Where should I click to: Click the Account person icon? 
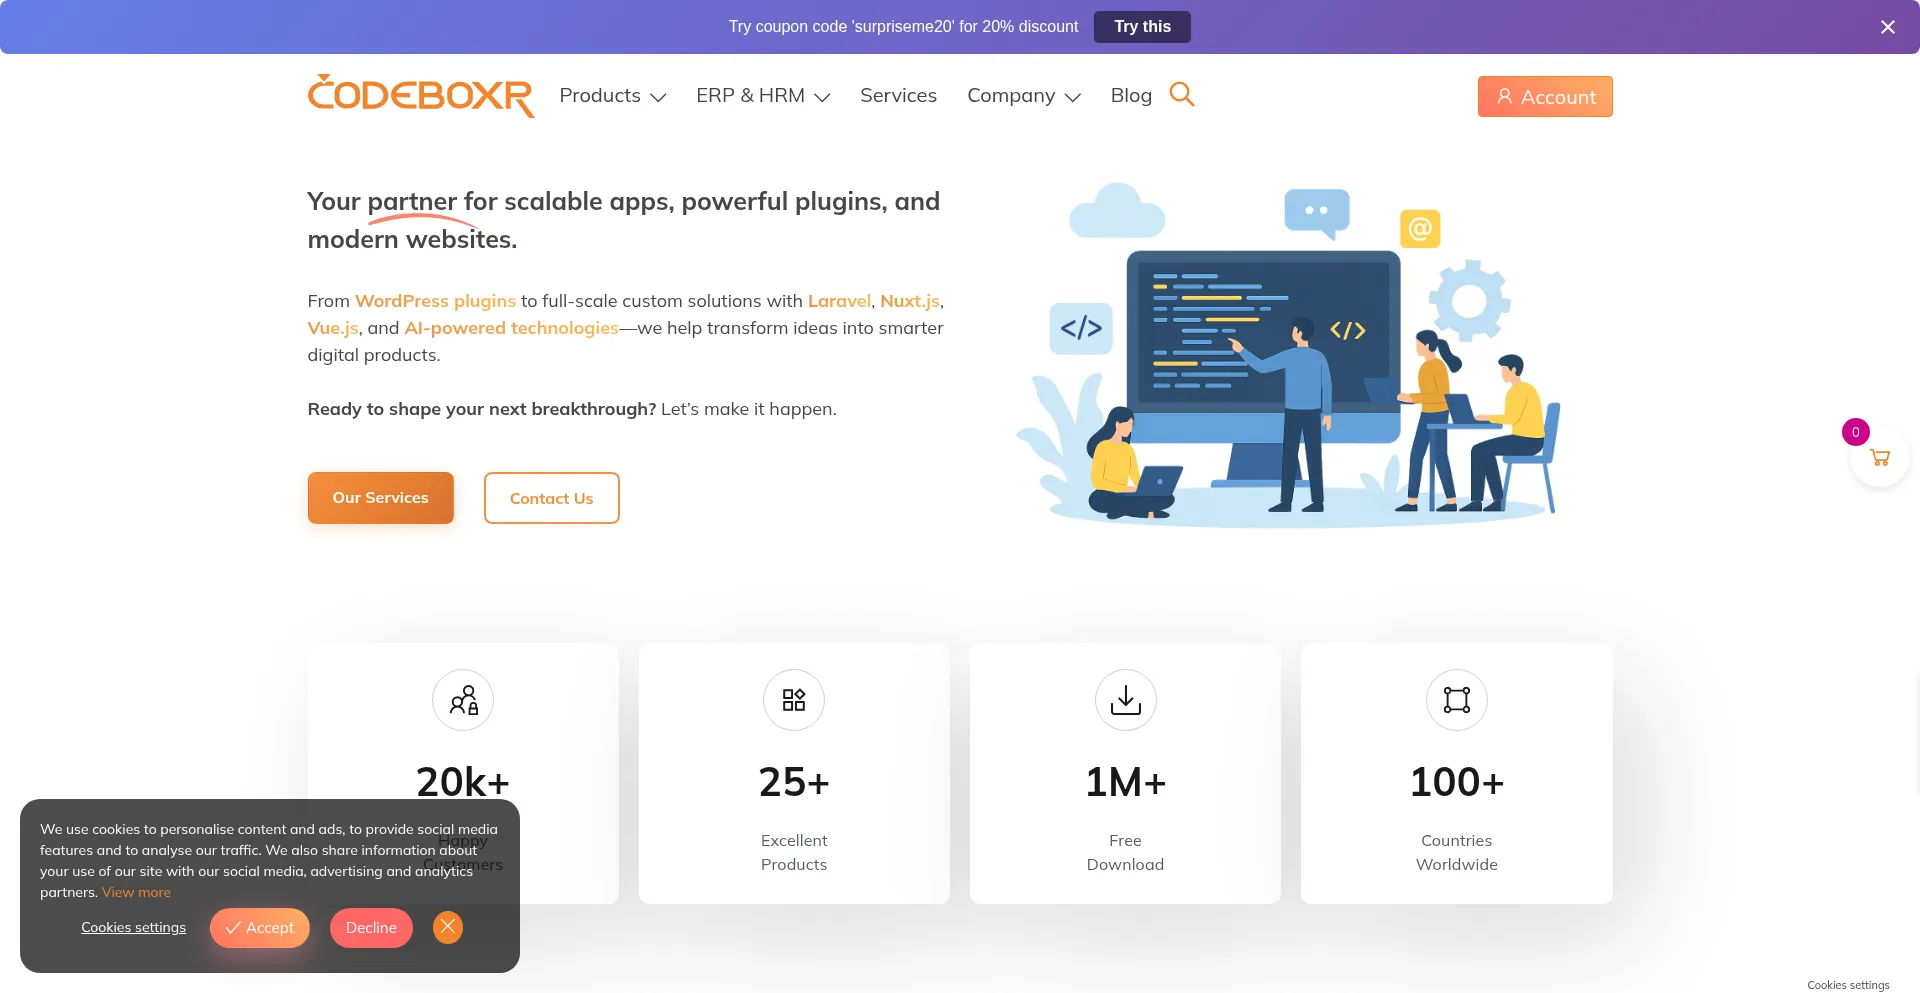[1504, 97]
